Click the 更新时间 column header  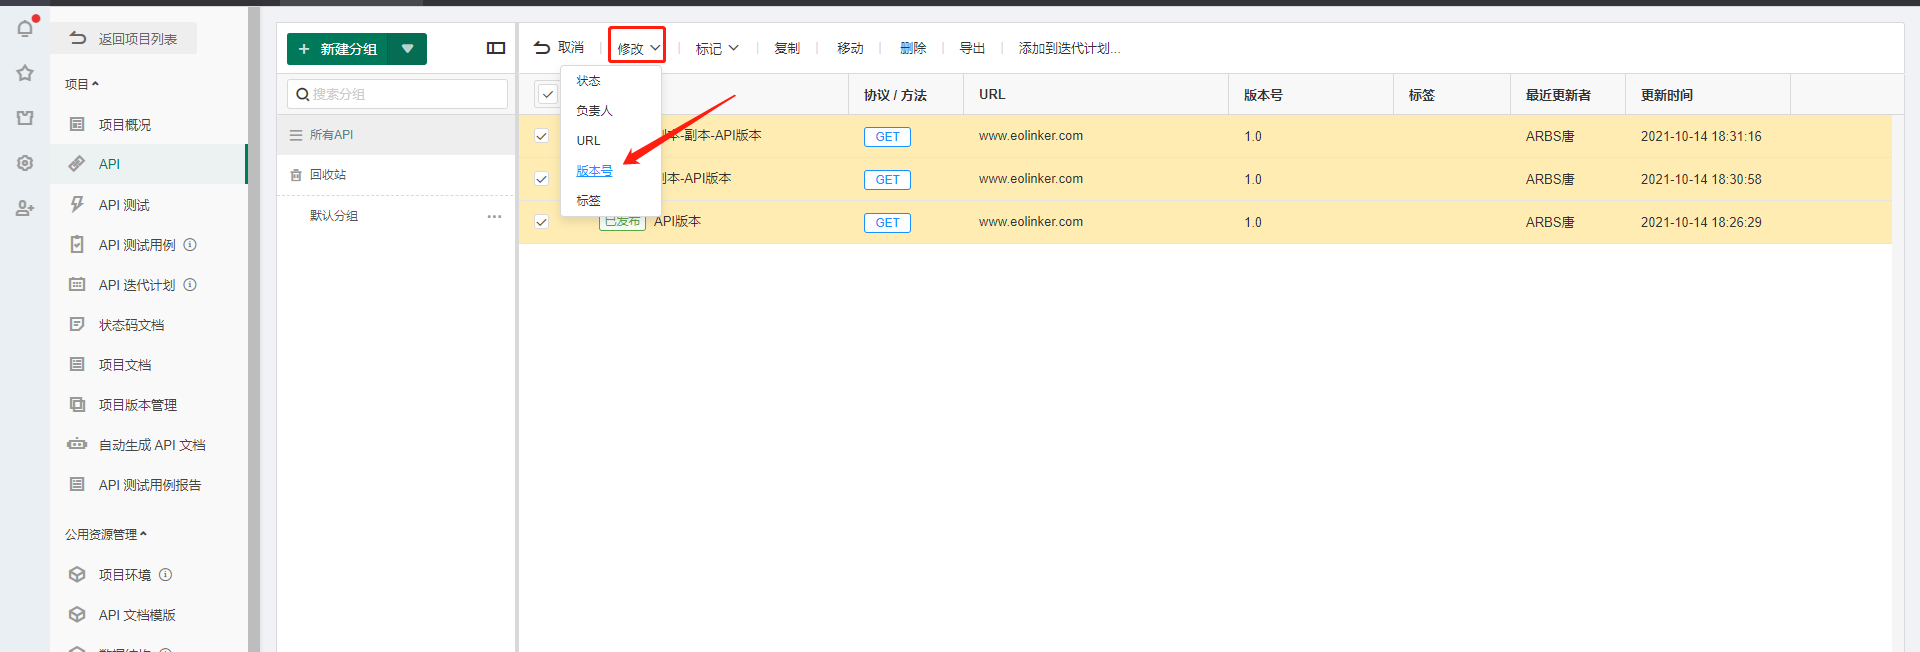(x=1667, y=95)
